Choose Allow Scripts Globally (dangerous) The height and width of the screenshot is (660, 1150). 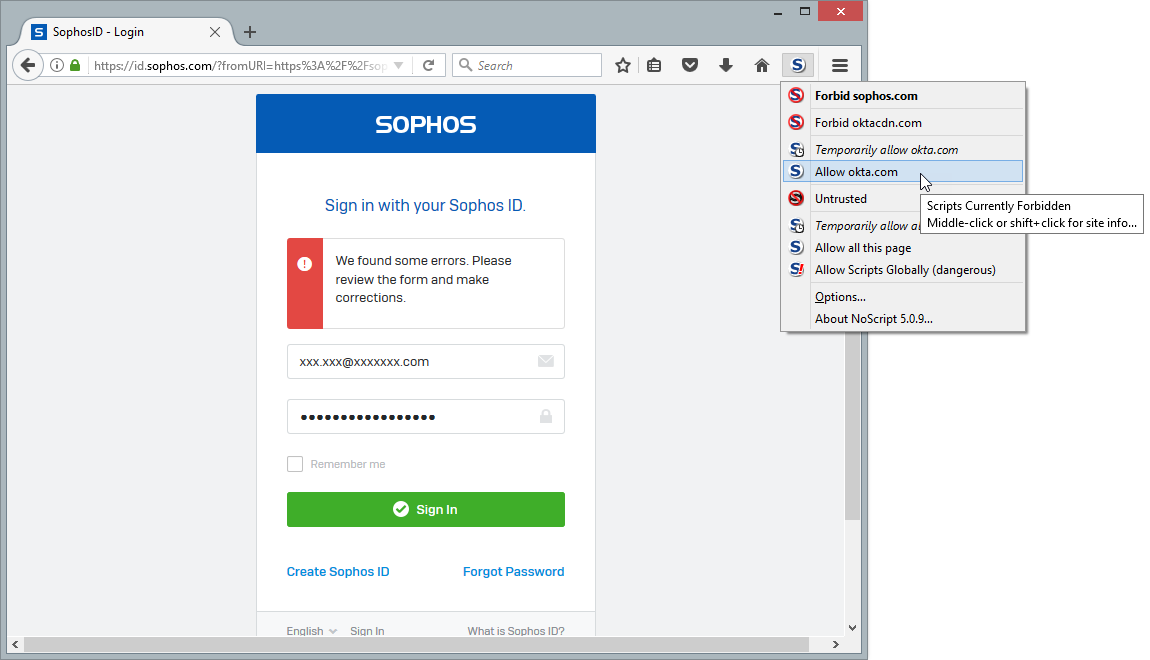click(x=904, y=270)
